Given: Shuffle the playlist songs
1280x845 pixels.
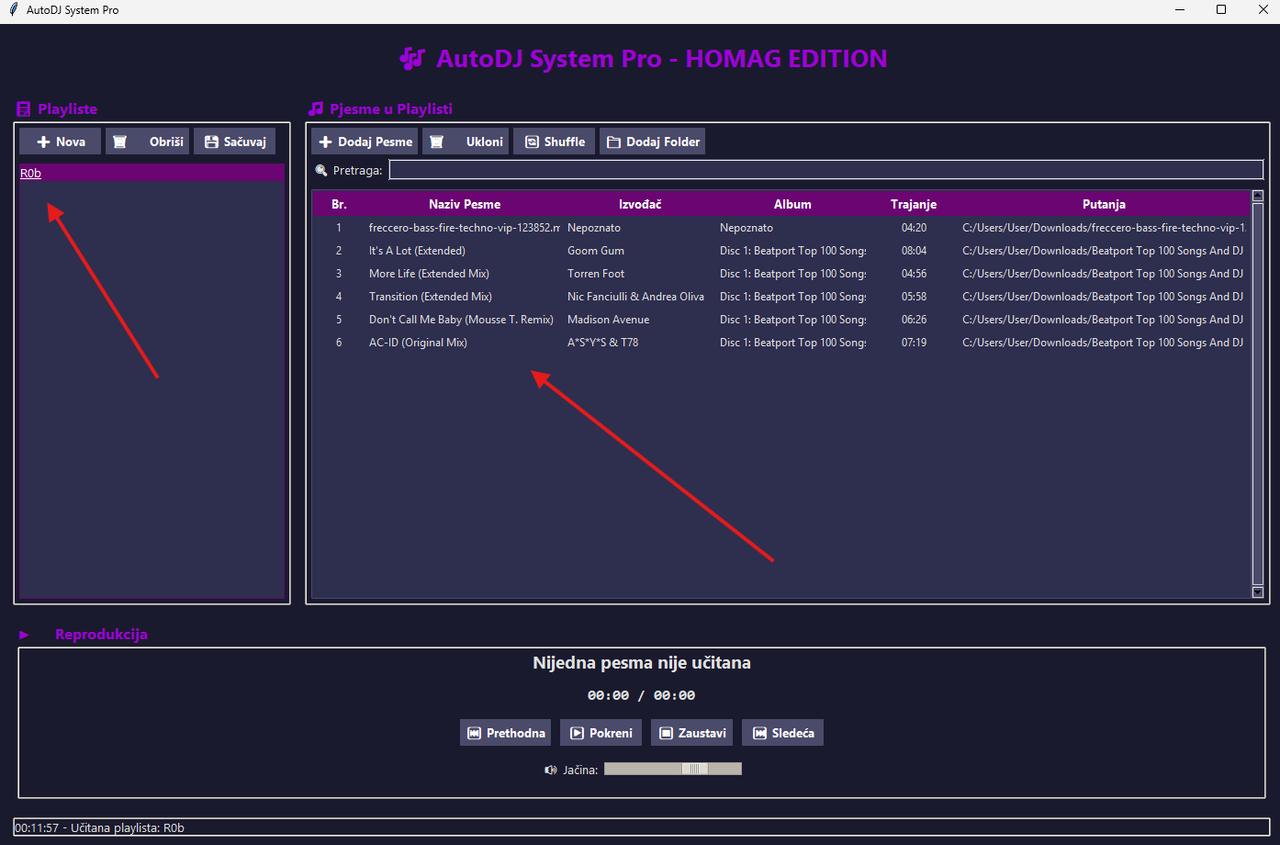Looking at the screenshot, I should pyautogui.click(x=554, y=142).
